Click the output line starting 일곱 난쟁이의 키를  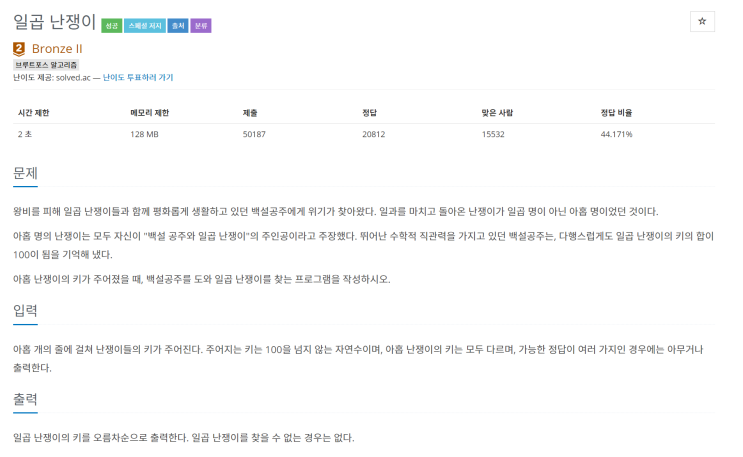[x=183, y=438]
